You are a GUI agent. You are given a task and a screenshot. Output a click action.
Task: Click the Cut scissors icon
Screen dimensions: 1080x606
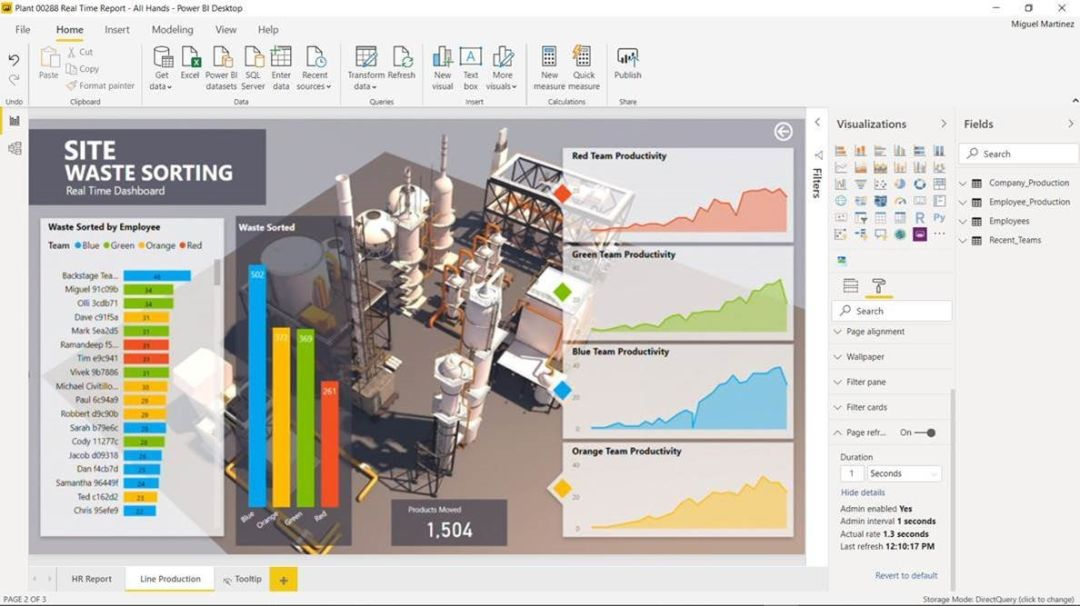click(x=72, y=52)
